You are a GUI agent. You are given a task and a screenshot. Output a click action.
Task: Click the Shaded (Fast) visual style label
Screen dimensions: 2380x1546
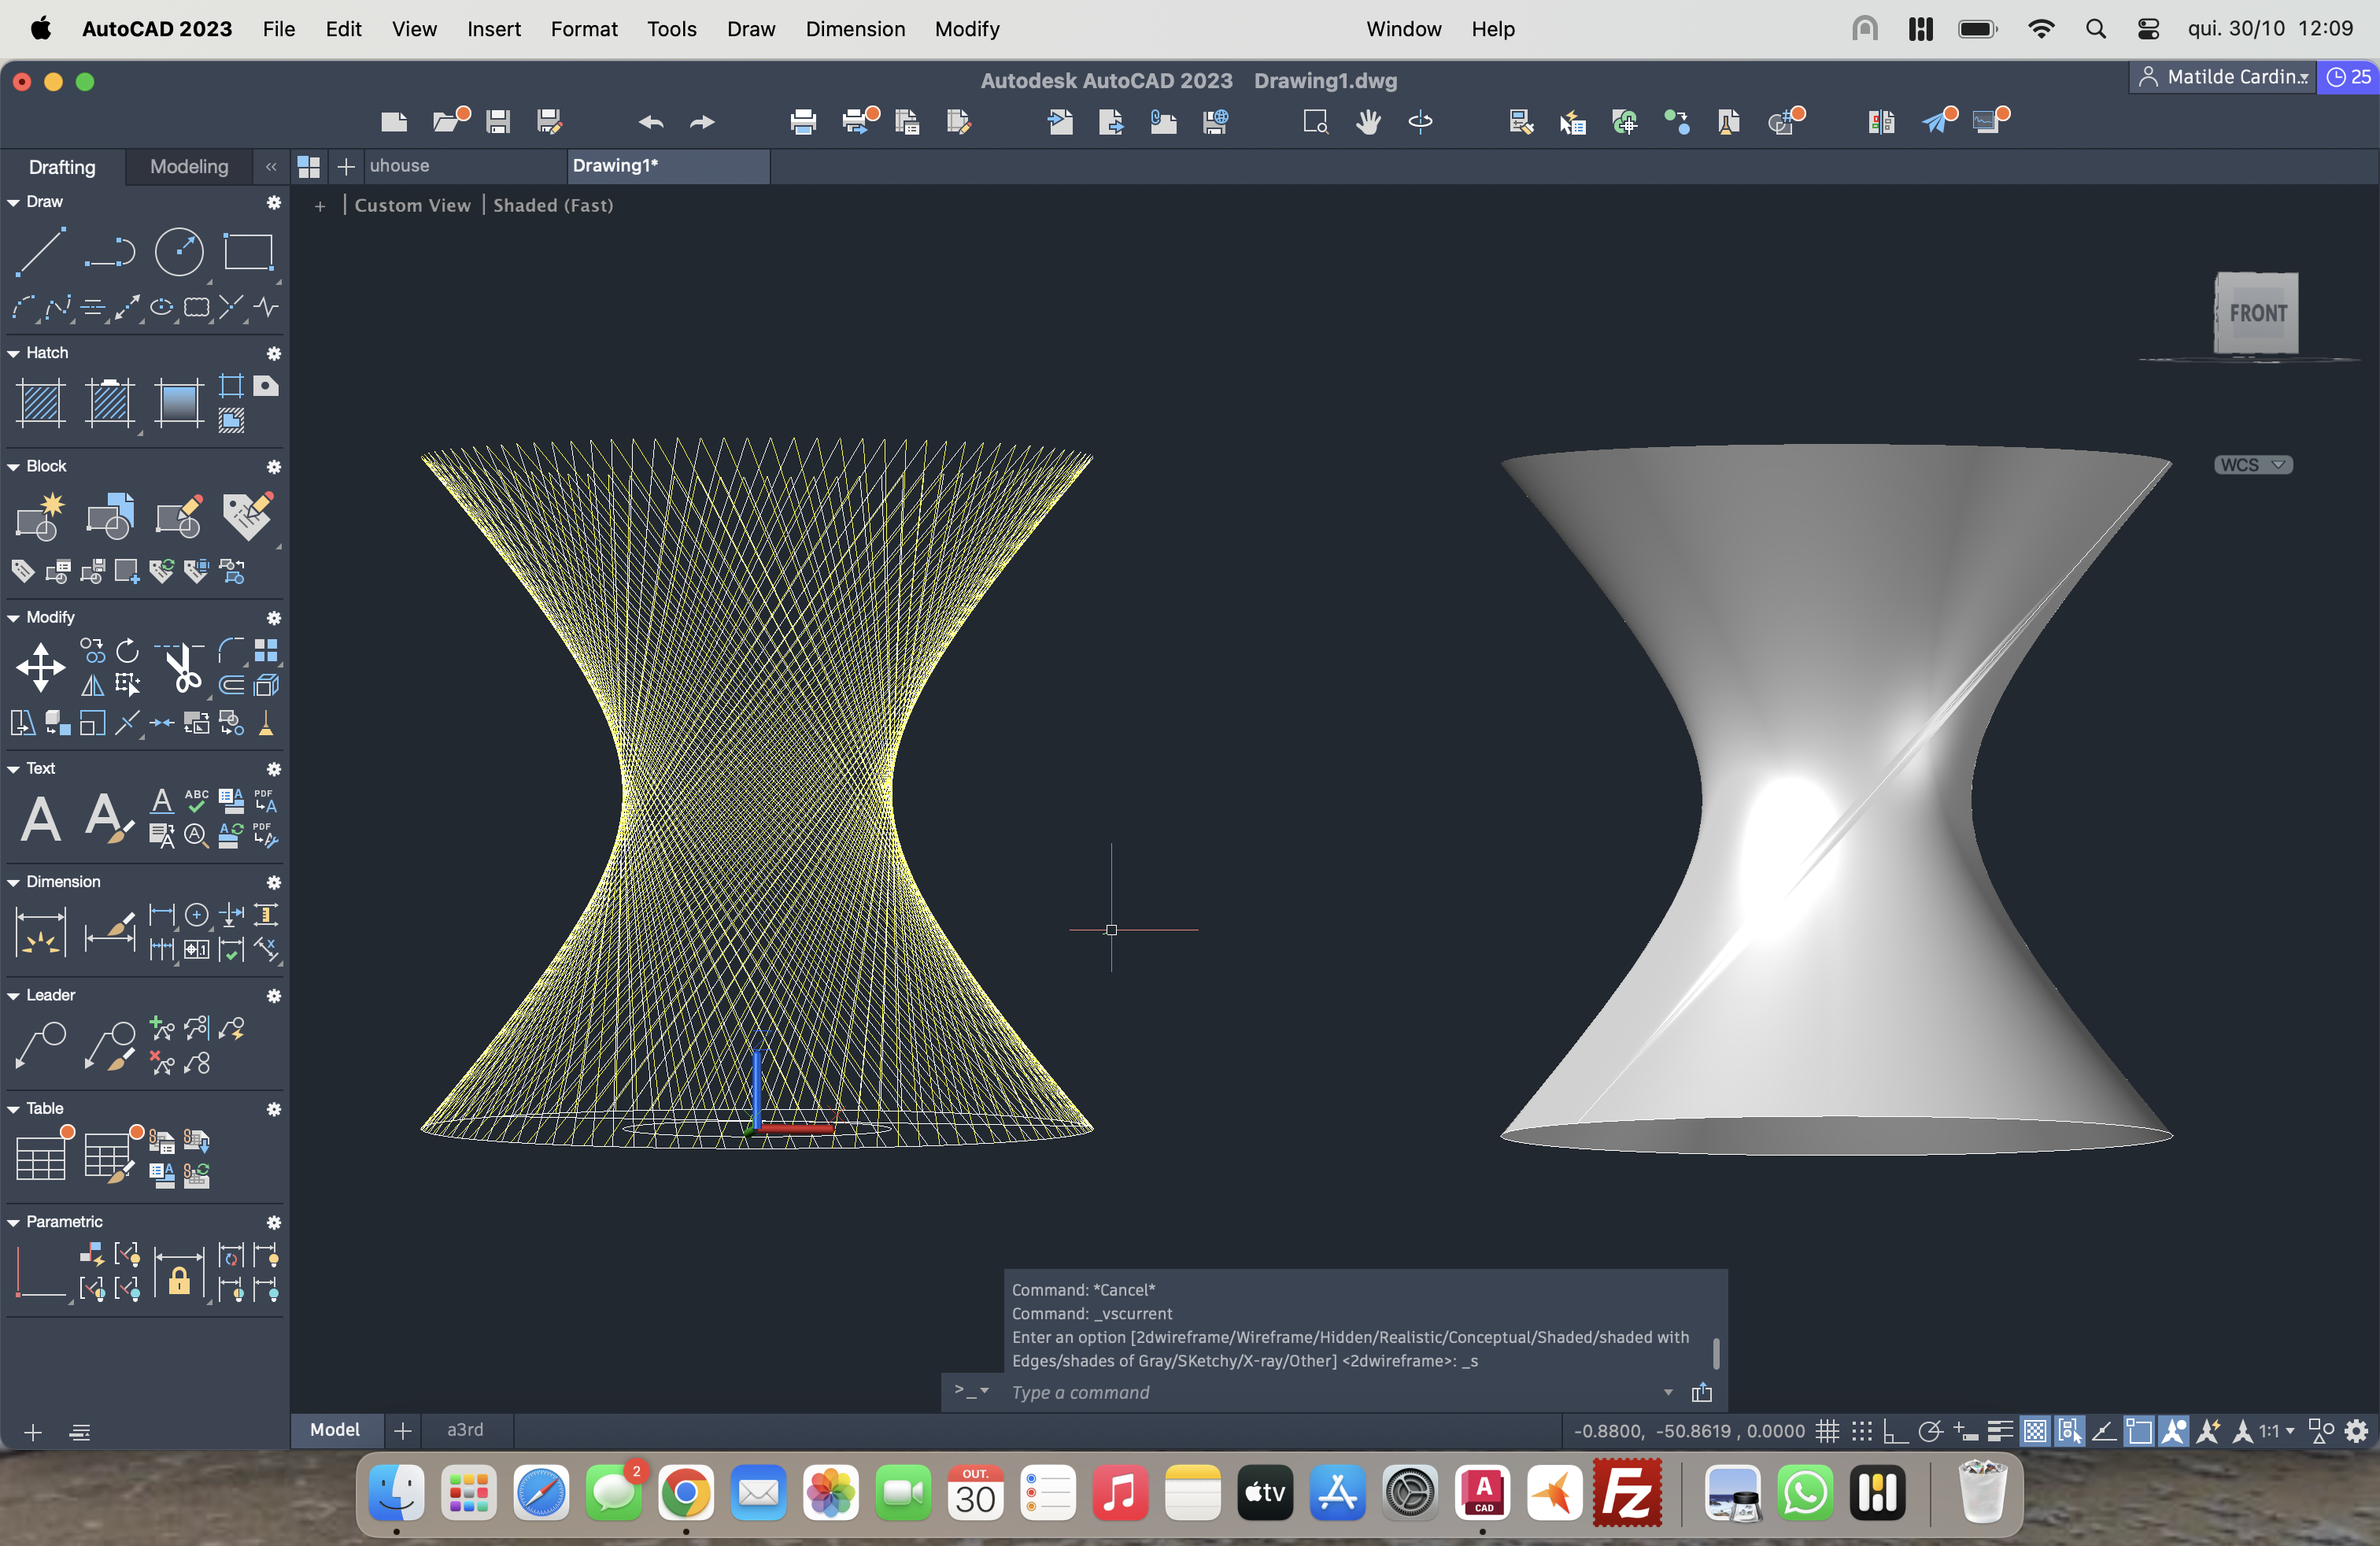click(x=553, y=205)
